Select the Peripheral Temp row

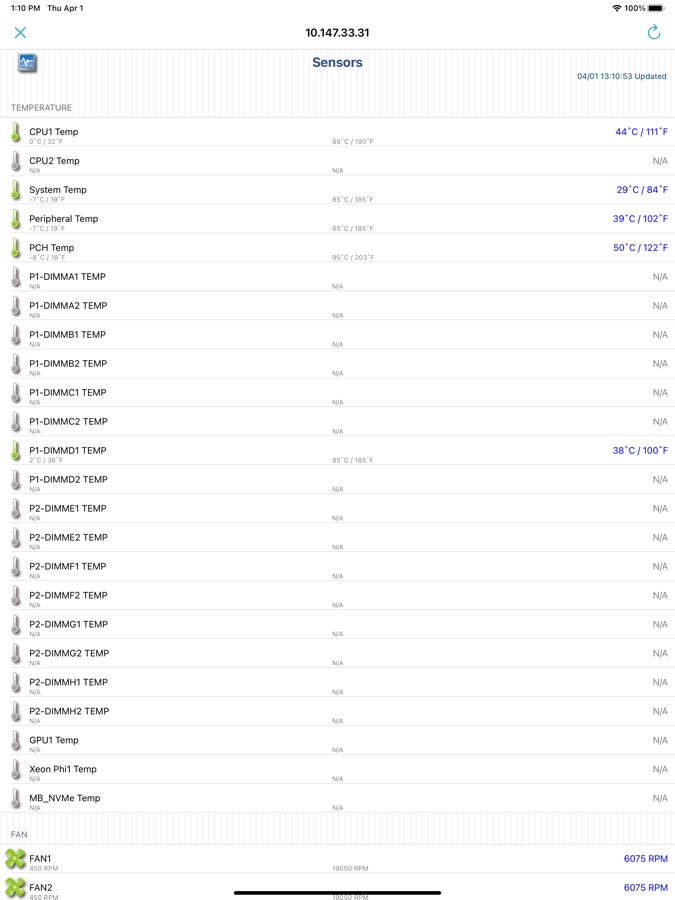coord(337,219)
